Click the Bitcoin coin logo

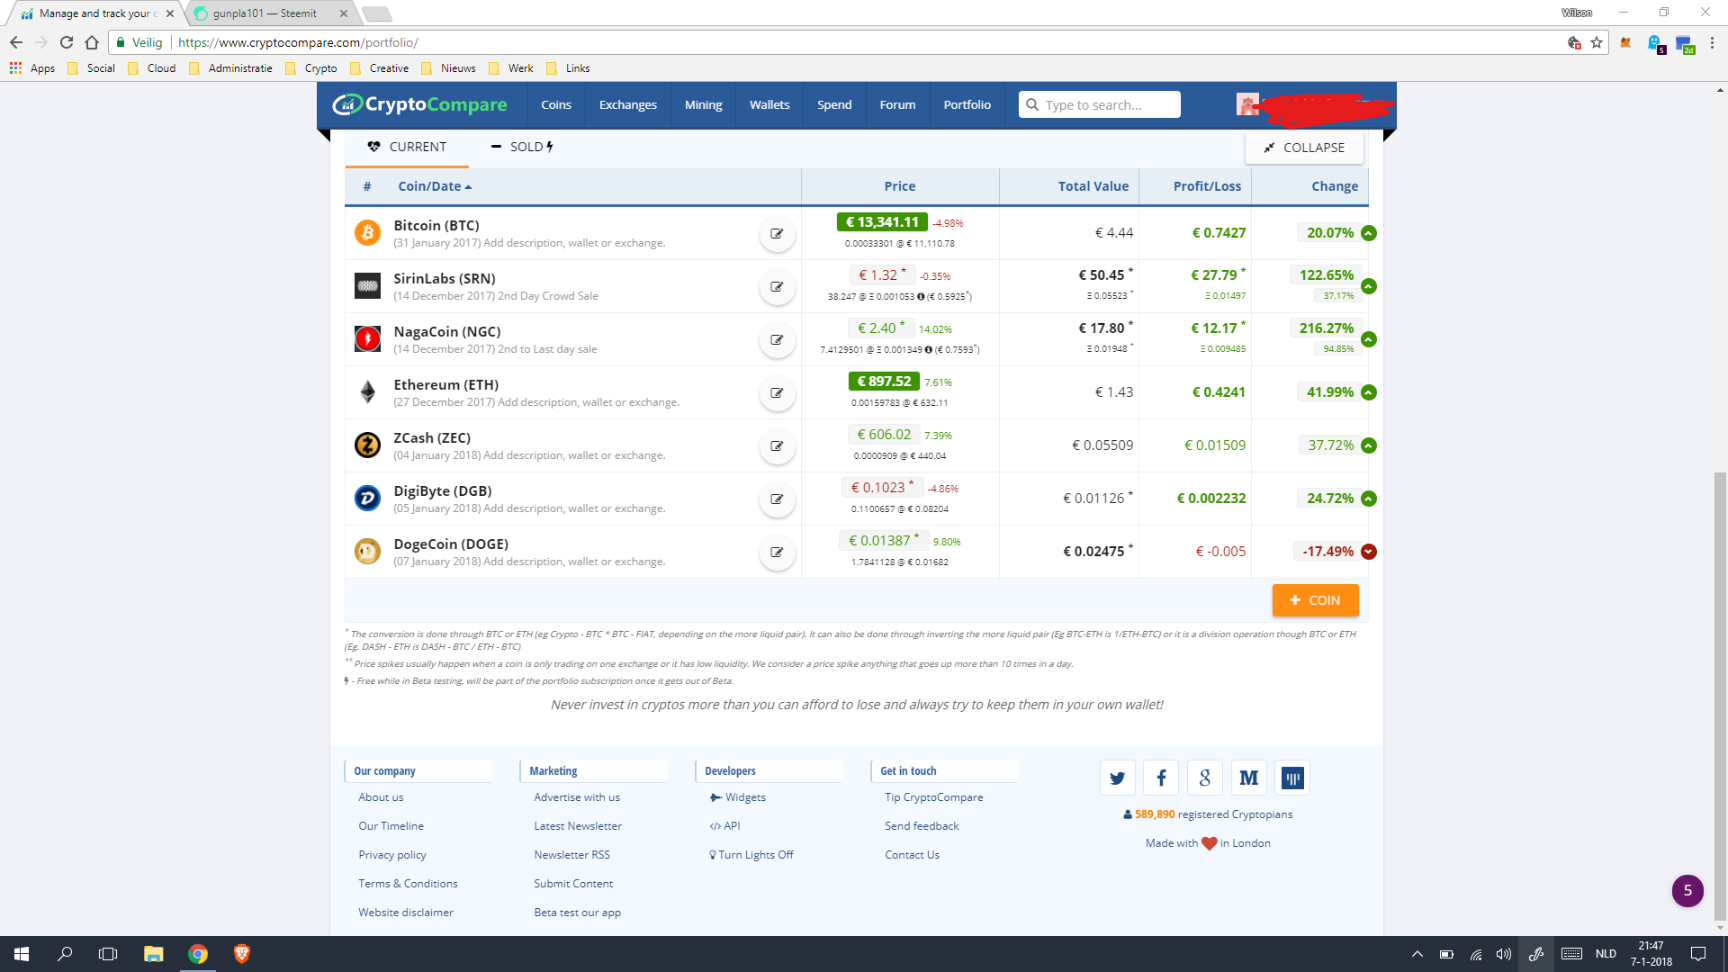pyautogui.click(x=368, y=233)
